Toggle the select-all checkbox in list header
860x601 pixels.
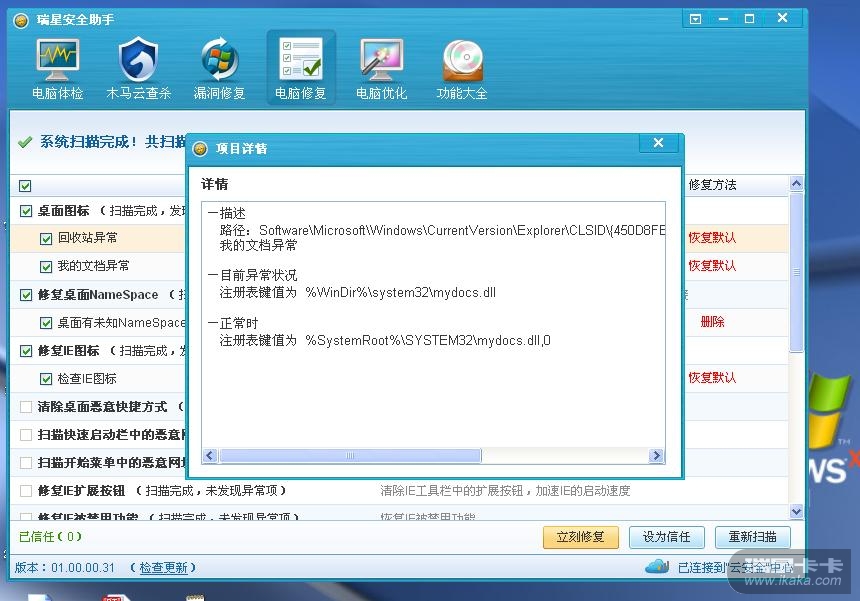[25, 186]
